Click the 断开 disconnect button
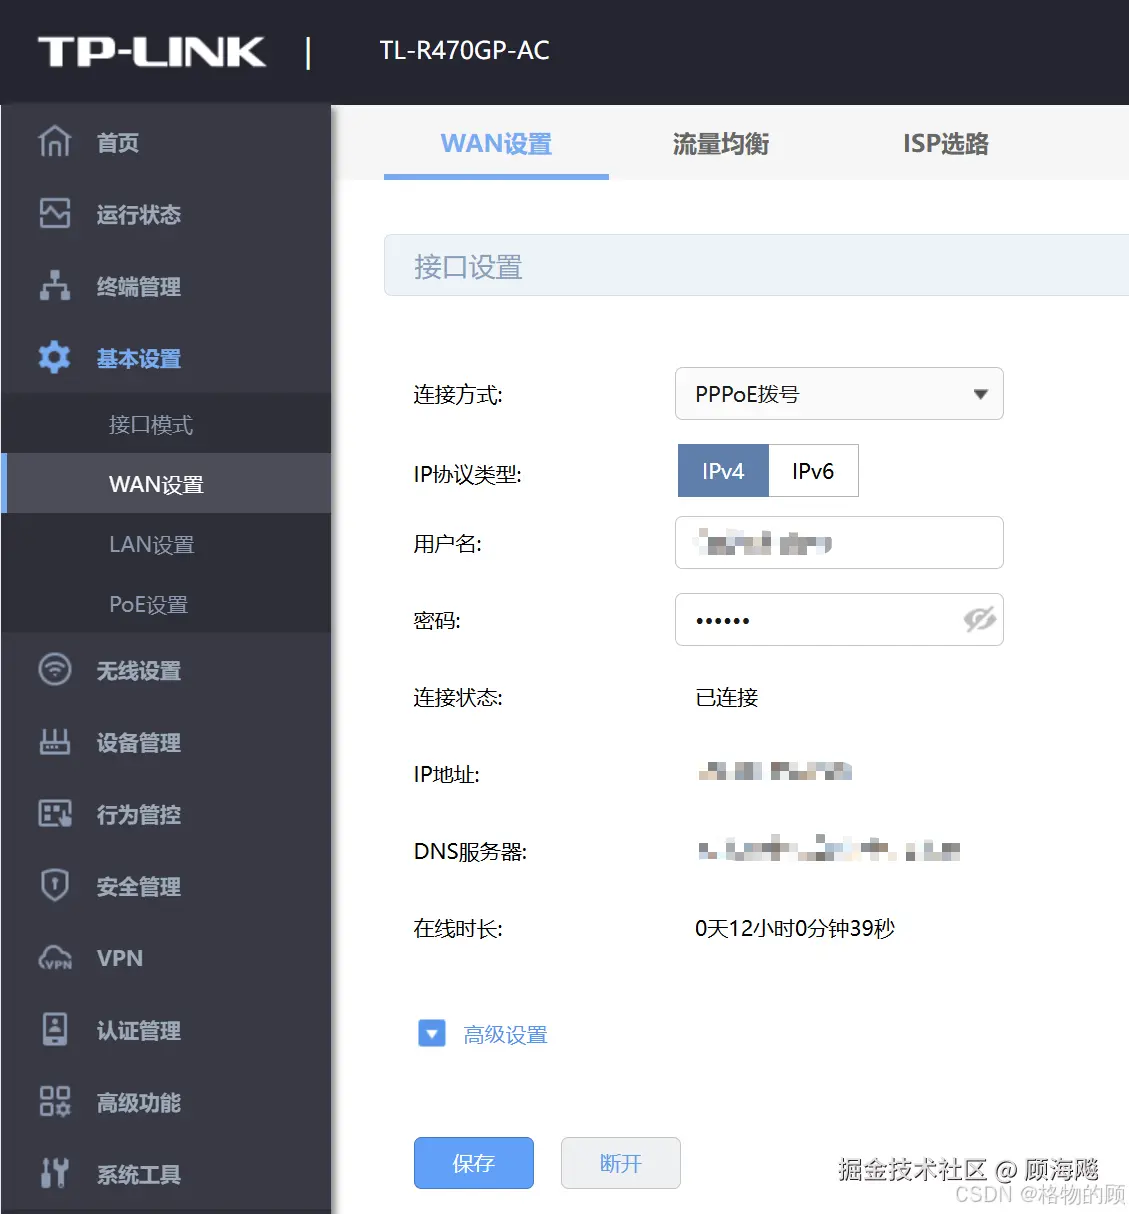1129x1214 pixels. (x=620, y=1163)
